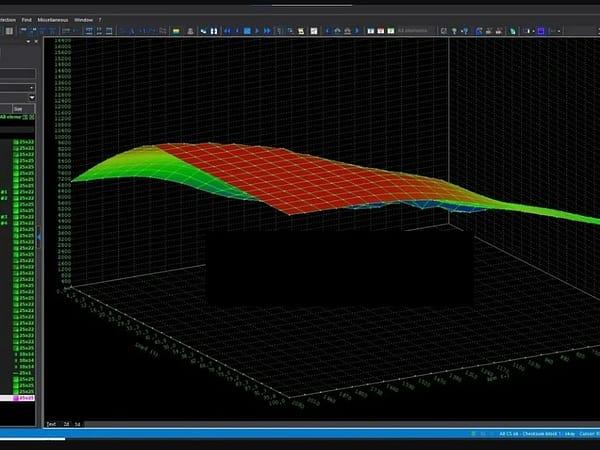This screenshot has width=600, height=450.
Task: Switch to the 2d view tab
Action: [66, 424]
